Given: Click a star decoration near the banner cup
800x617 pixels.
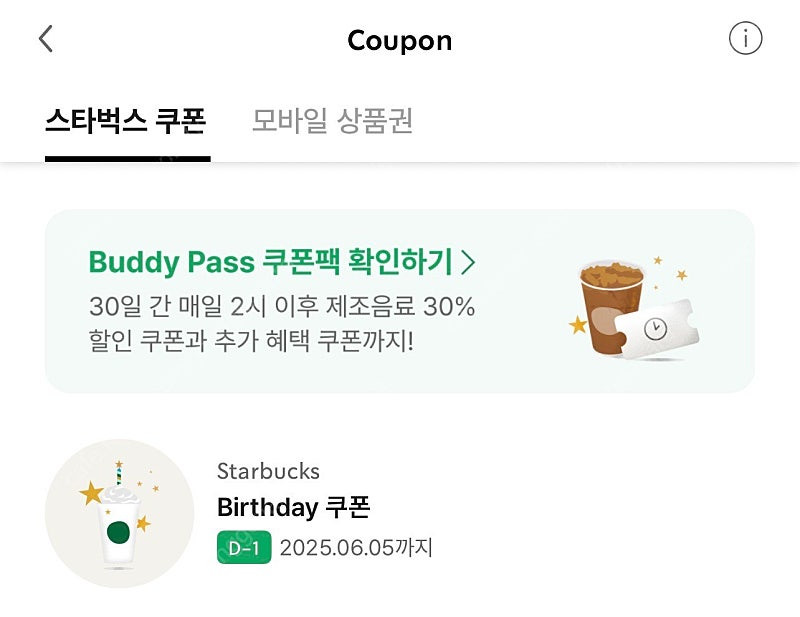Looking at the screenshot, I should [x=577, y=325].
